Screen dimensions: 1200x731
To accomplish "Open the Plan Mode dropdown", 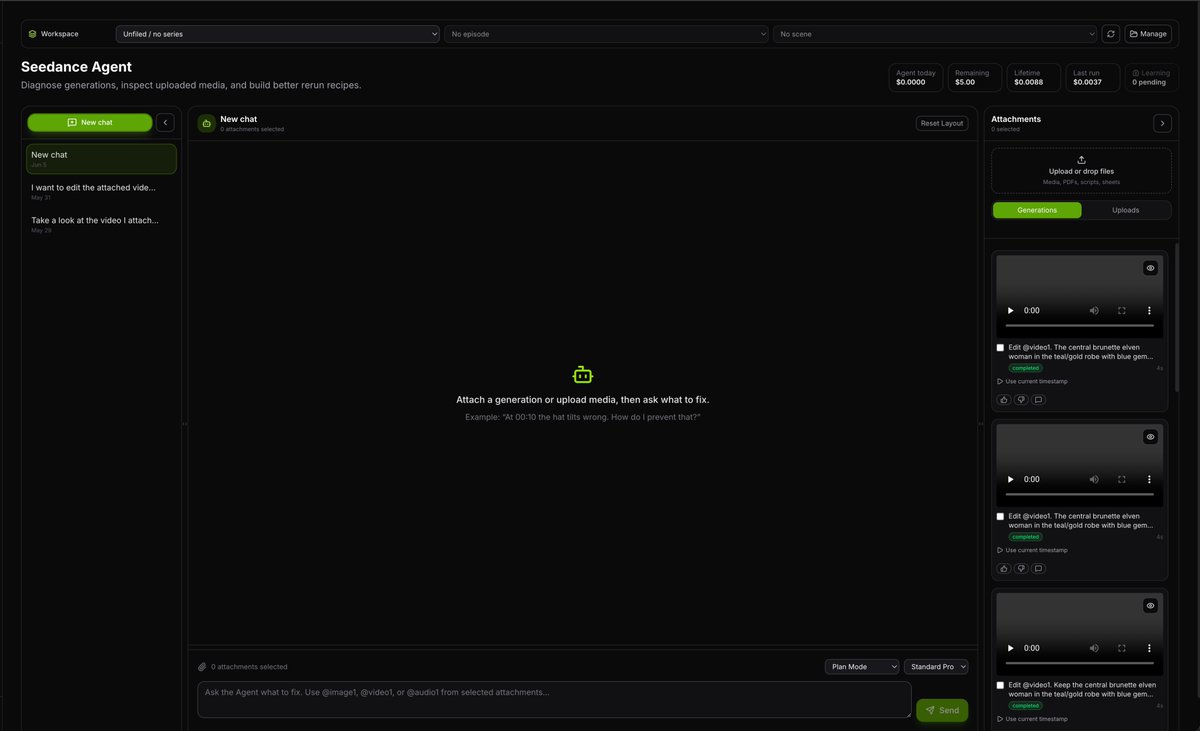I will tap(862, 667).
